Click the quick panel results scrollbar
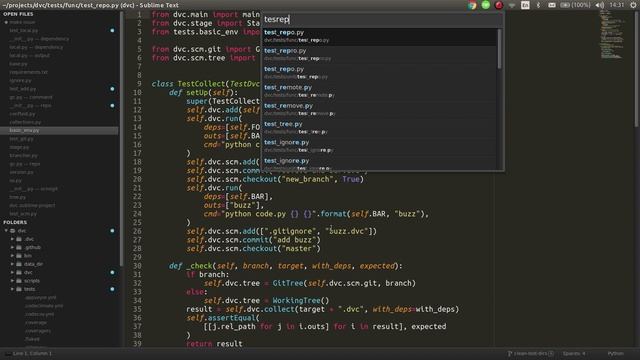Viewport: 640px width, 360px height. tap(499, 48)
